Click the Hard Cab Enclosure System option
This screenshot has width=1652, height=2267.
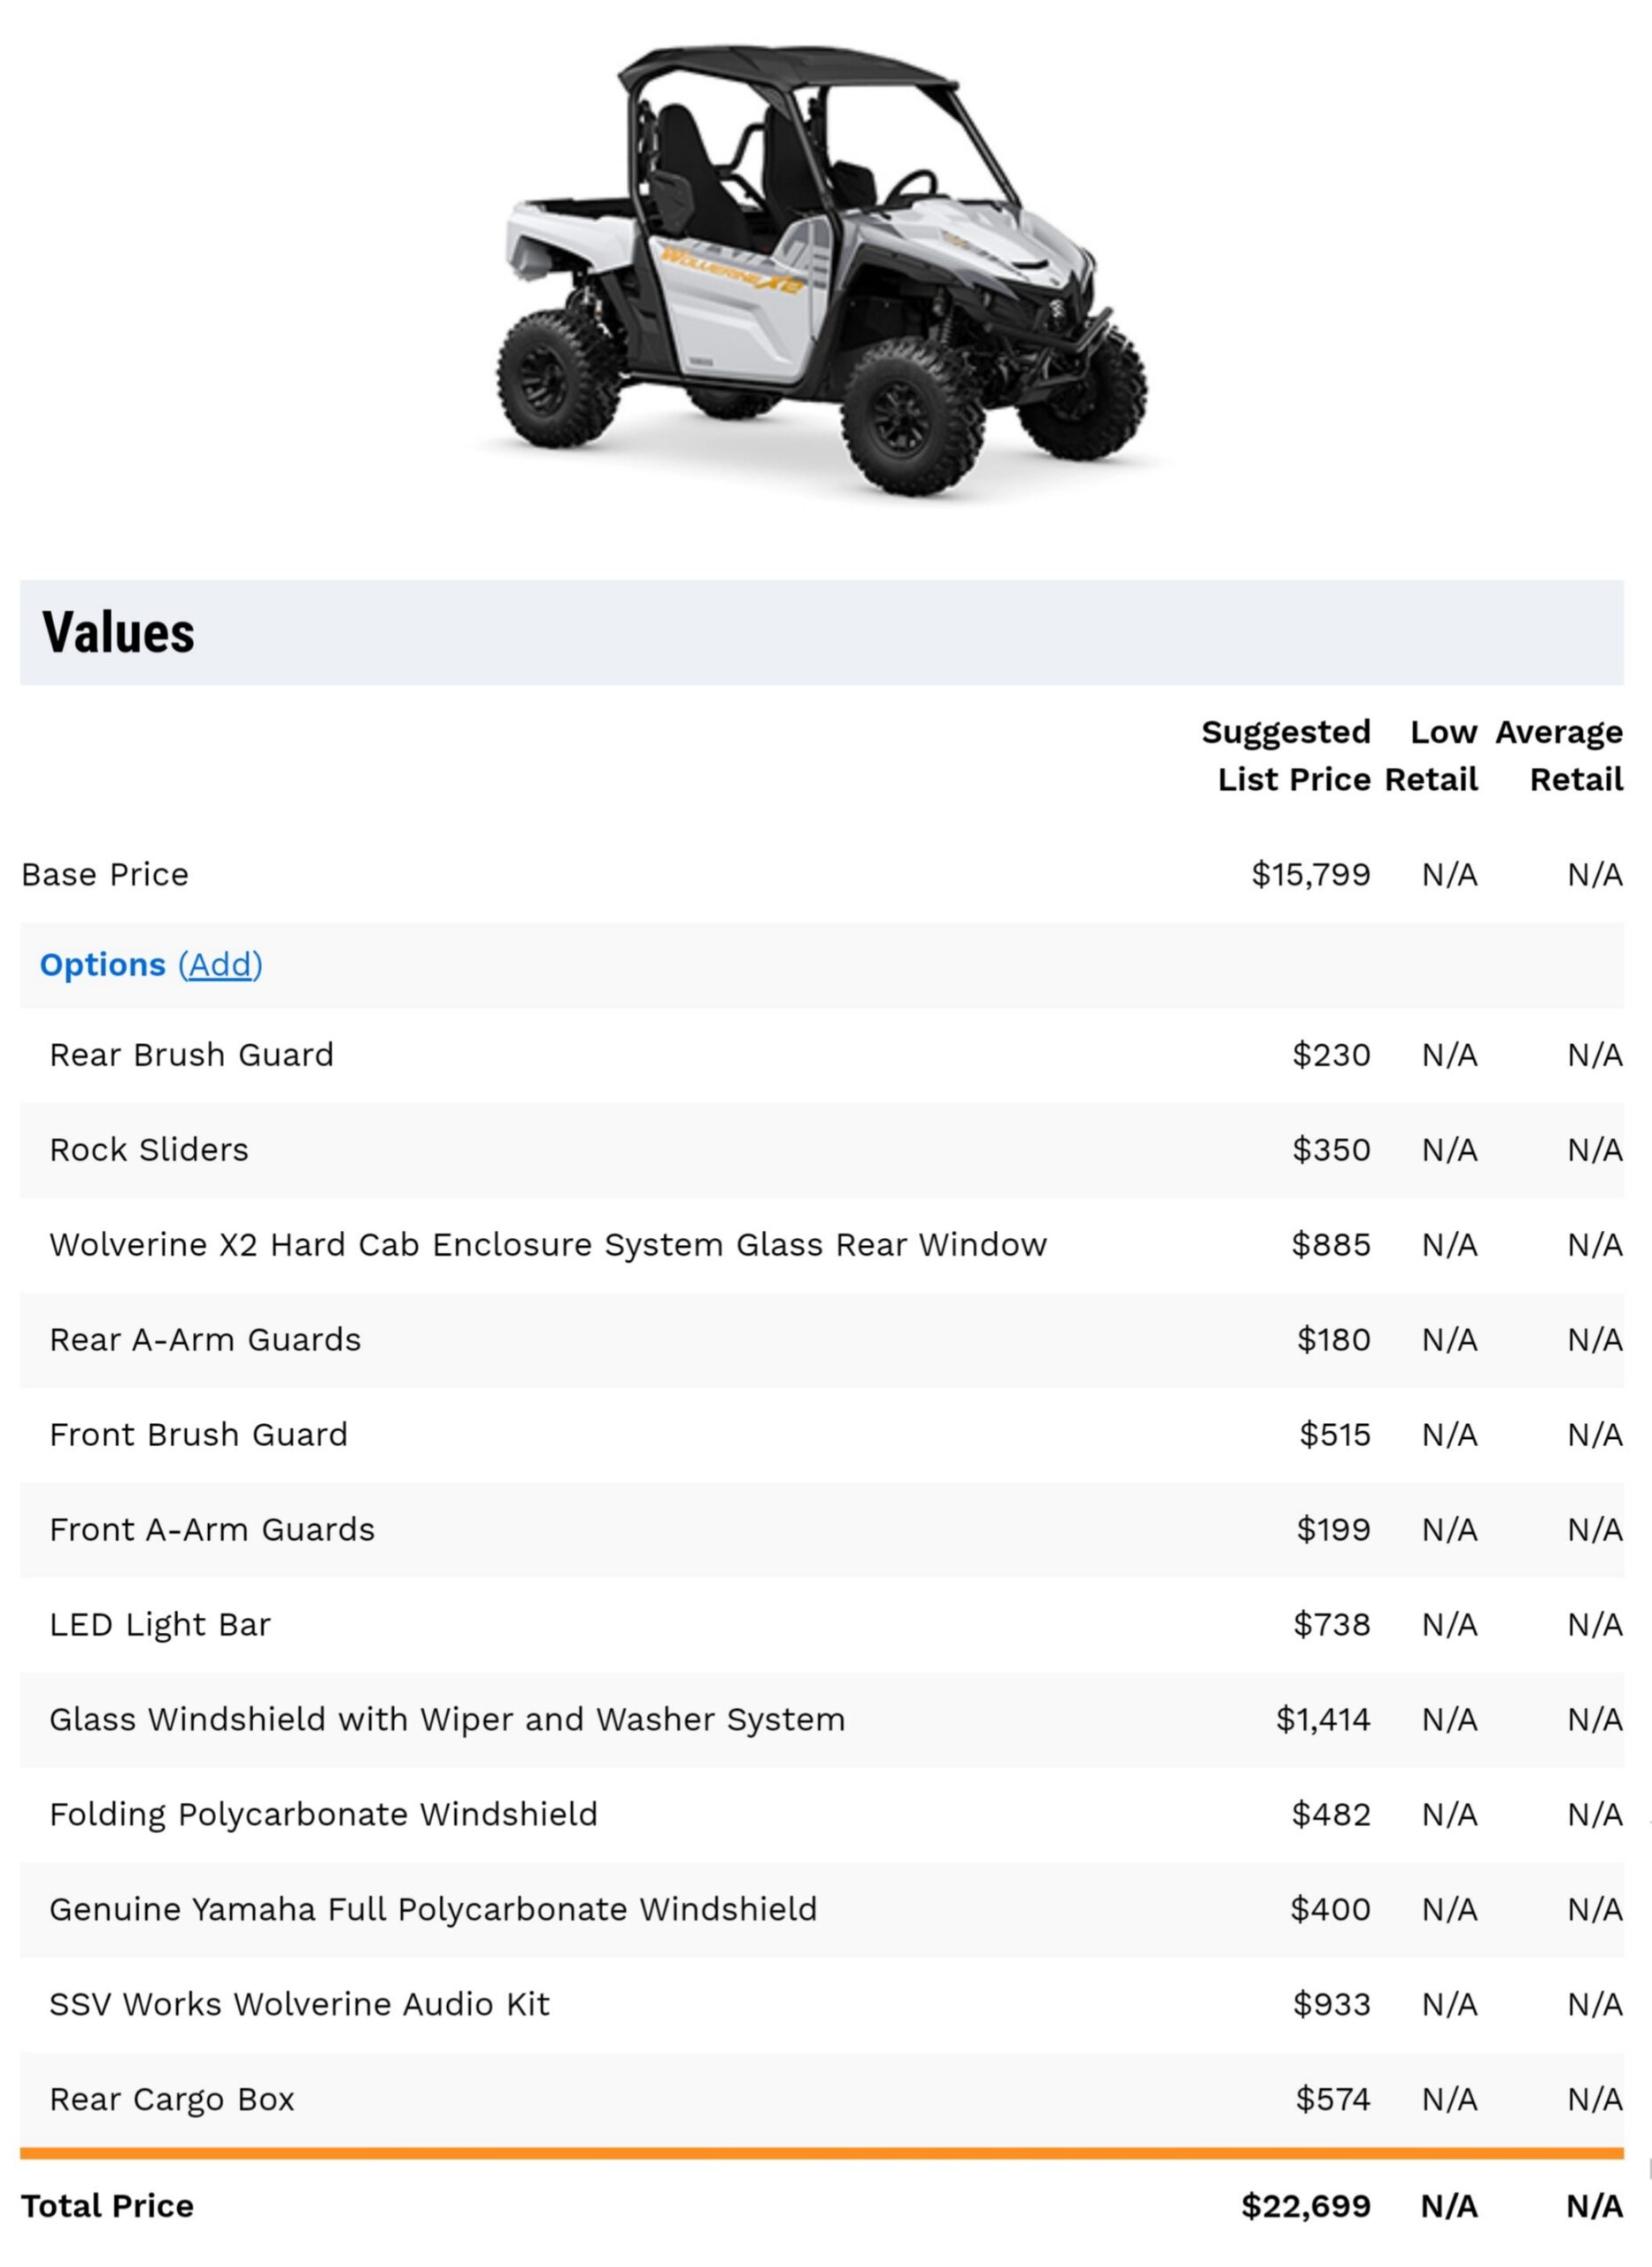click(x=548, y=1245)
